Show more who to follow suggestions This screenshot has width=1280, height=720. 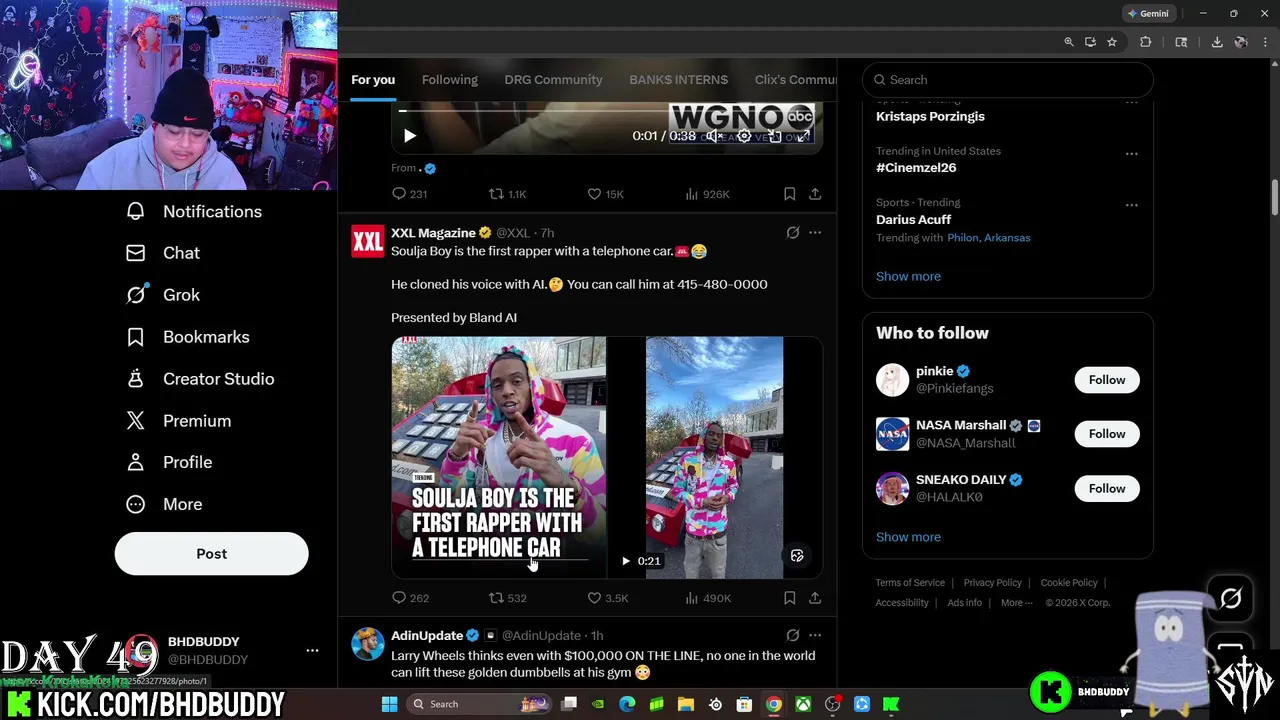[908, 537]
